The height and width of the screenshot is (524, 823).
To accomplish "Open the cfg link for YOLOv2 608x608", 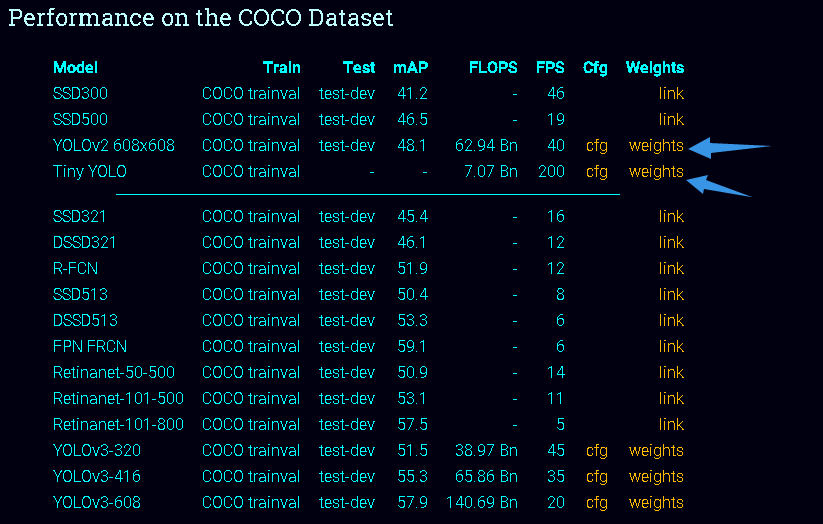I will [597, 146].
